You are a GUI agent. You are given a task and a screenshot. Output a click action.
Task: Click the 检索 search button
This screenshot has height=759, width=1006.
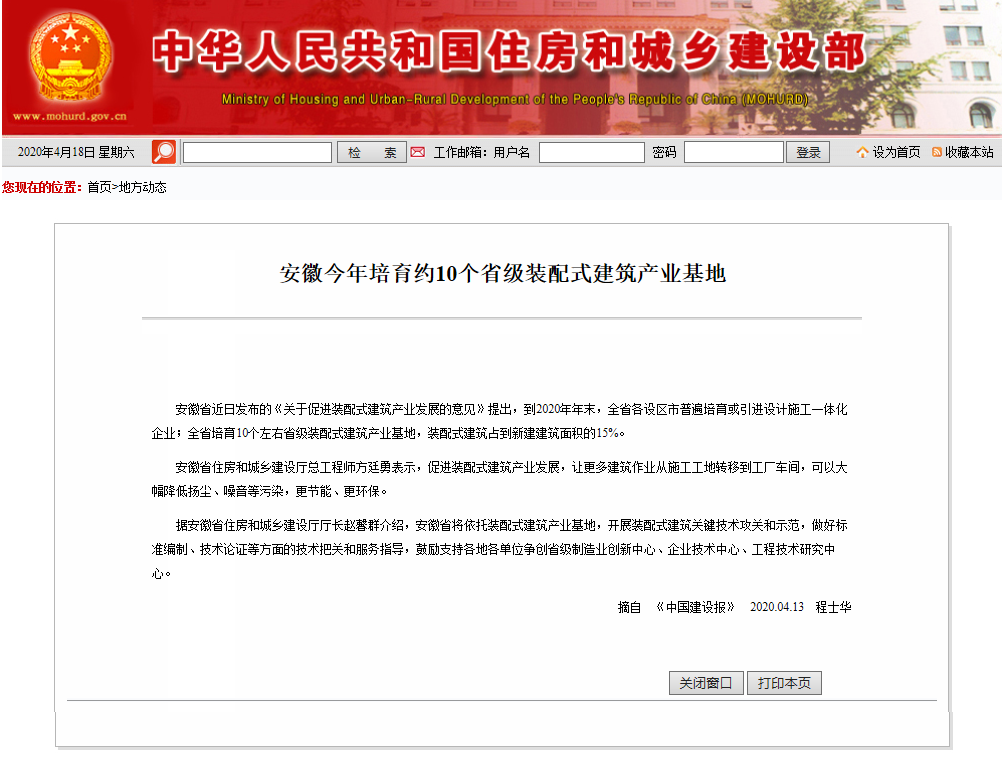(372, 152)
